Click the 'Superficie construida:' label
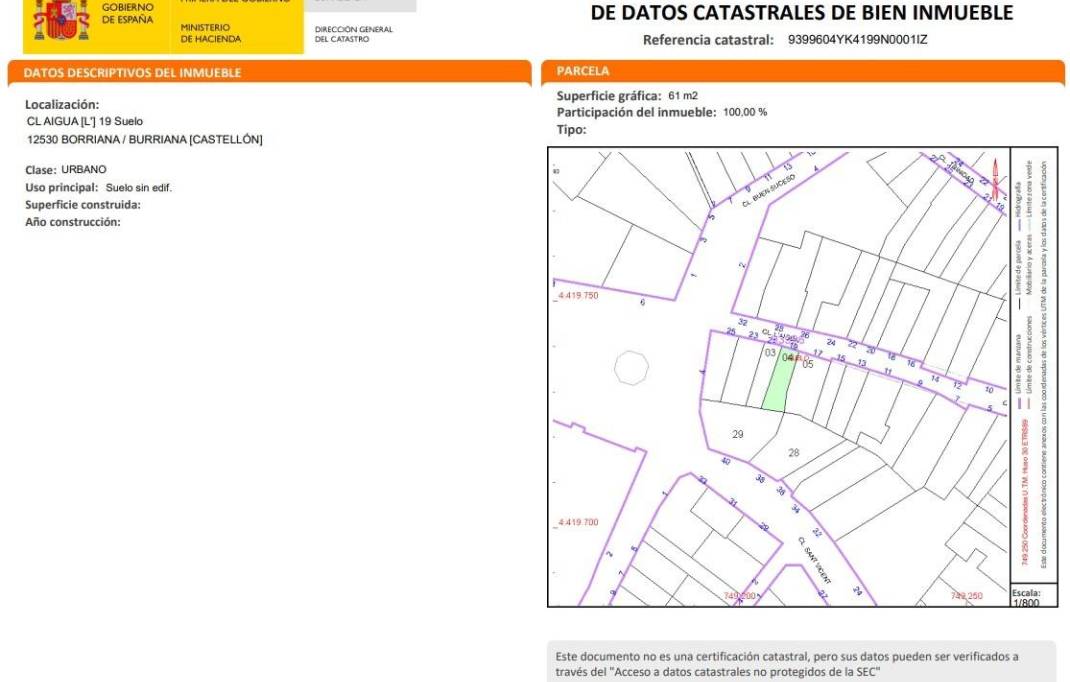Image resolution: width=1070 pixels, height=682 pixels. click(83, 205)
